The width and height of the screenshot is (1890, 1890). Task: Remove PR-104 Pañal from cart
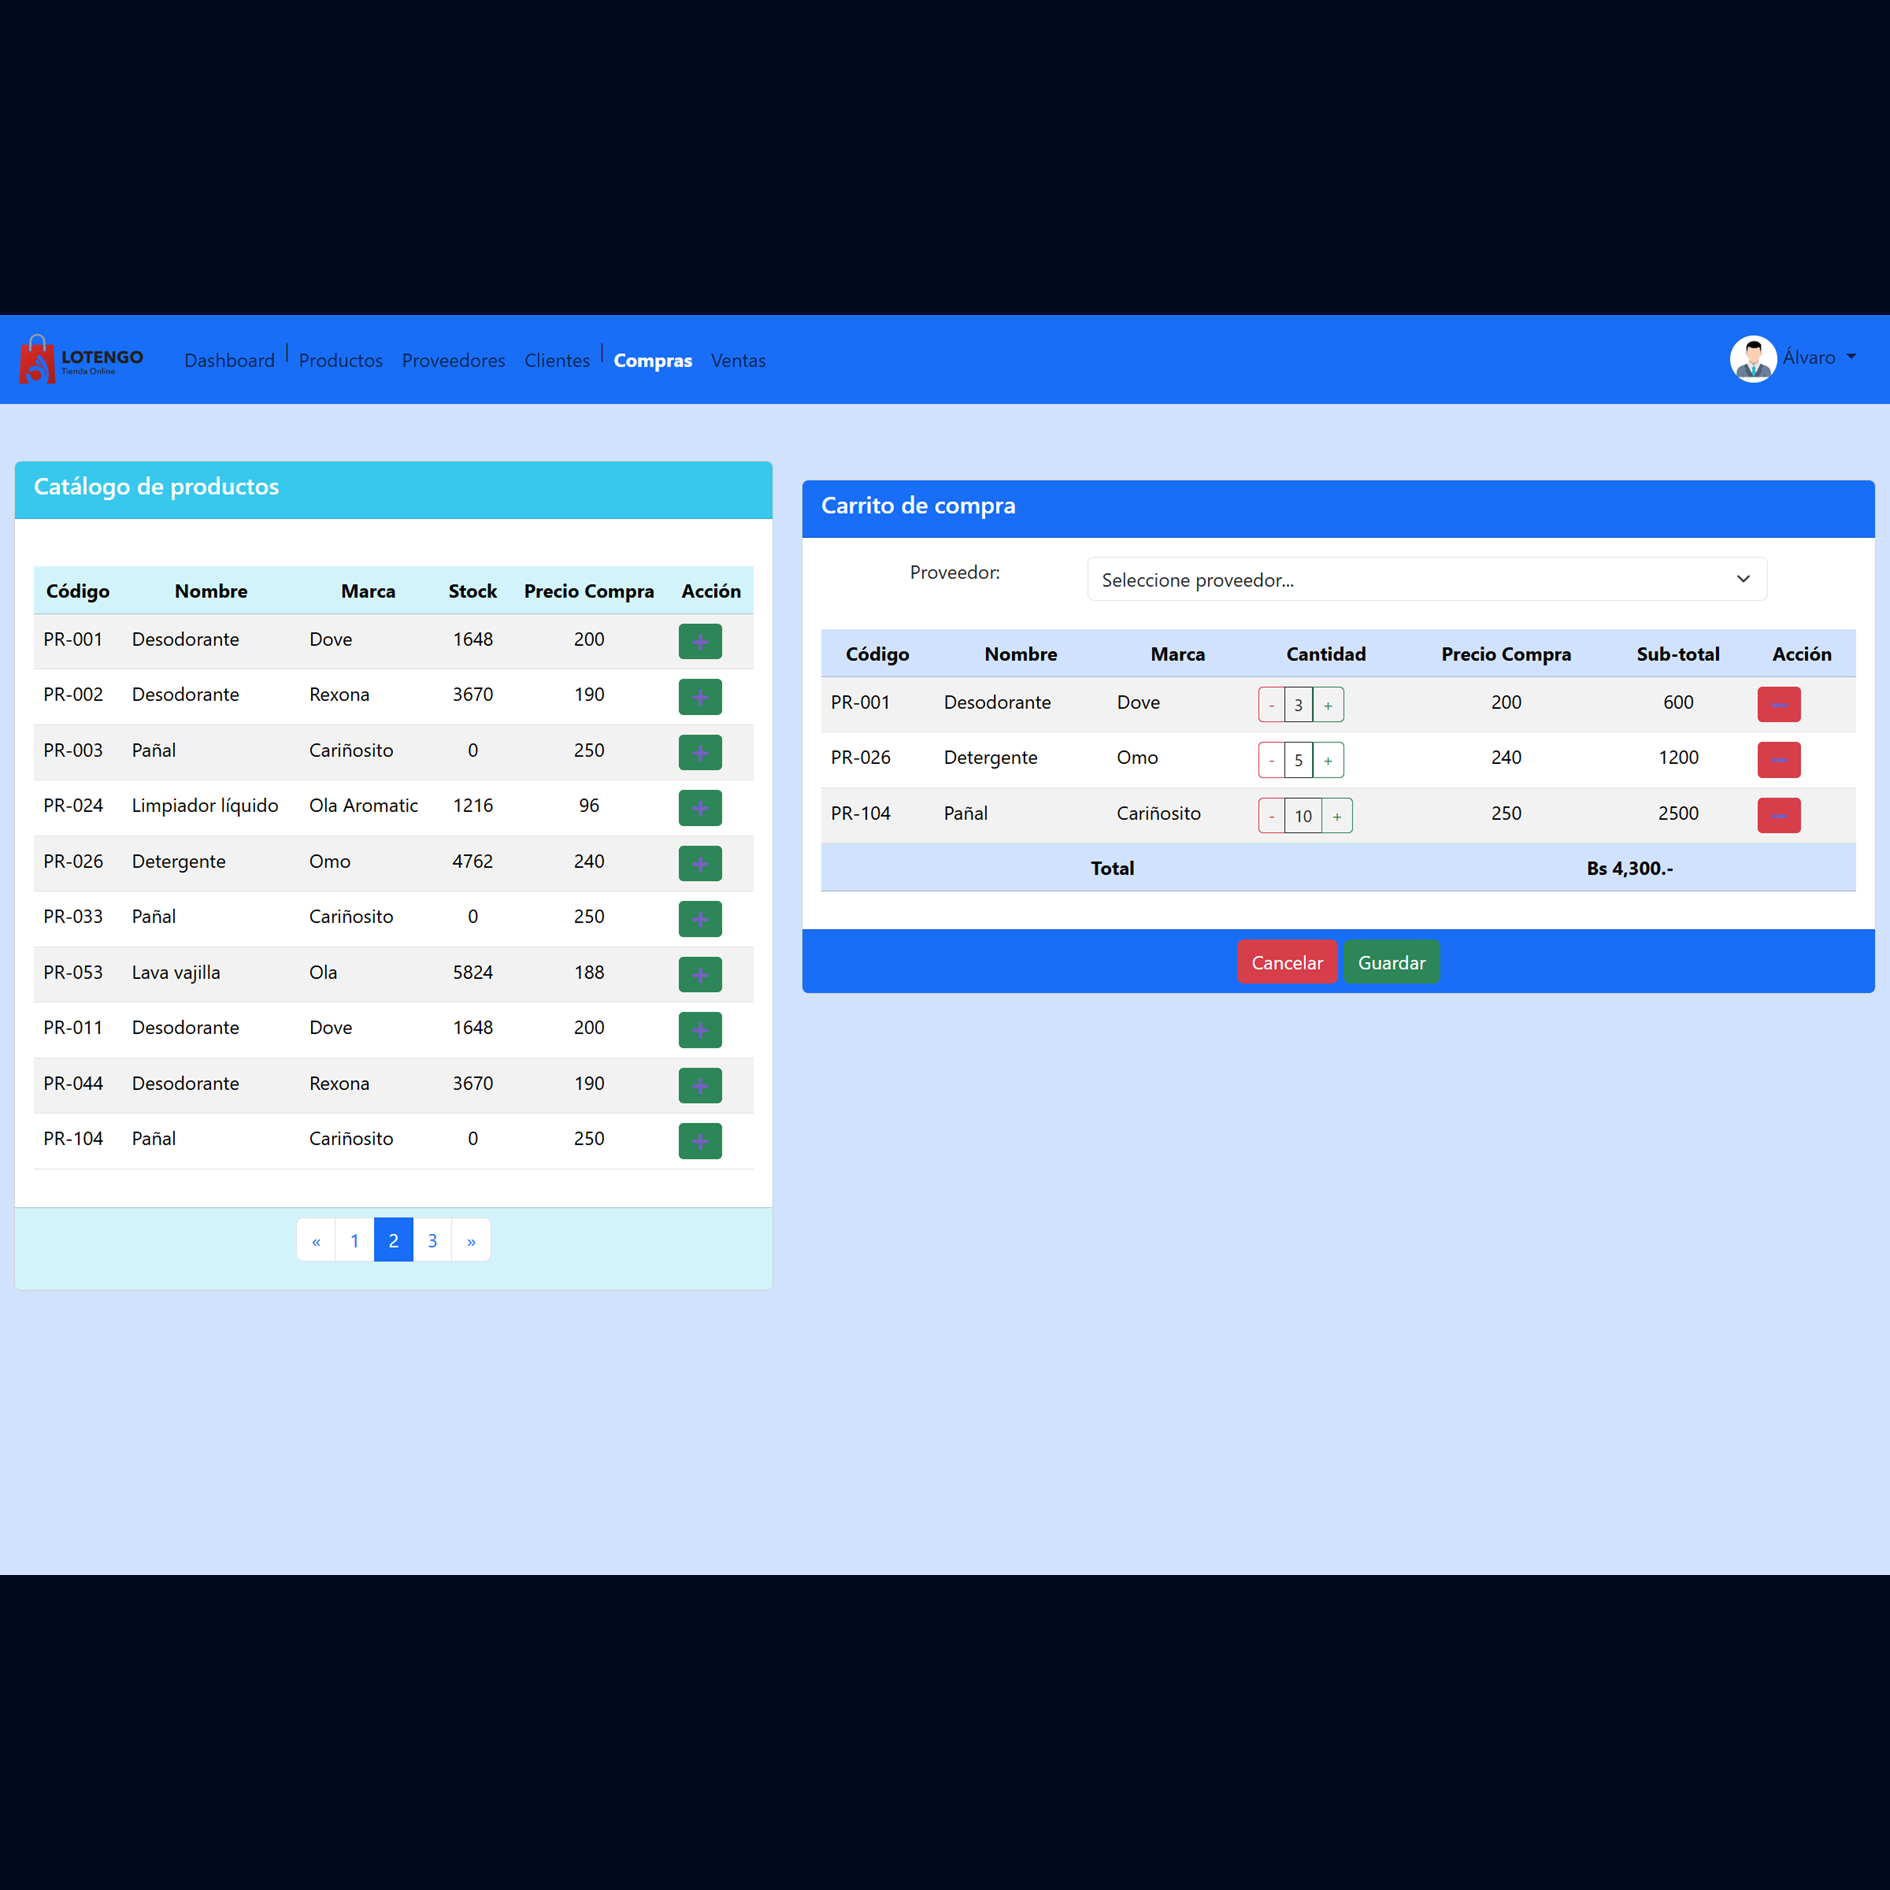(x=1778, y=815)
